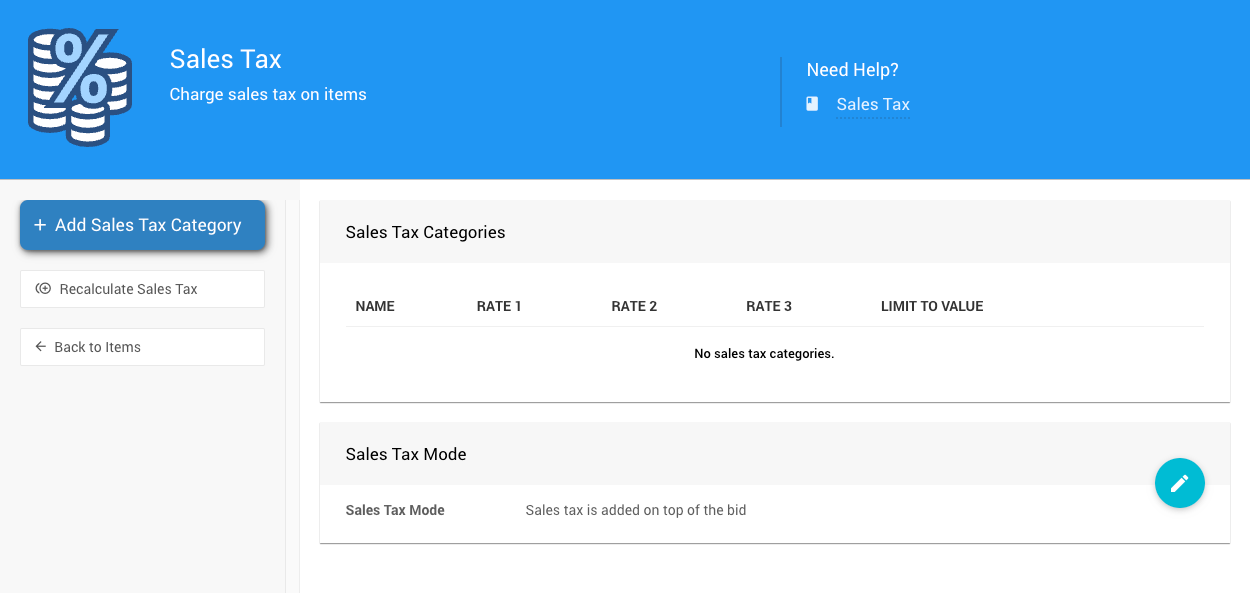Click the 'Need Help?' heading
The image size is (1250, 593).
coord(852,70)
